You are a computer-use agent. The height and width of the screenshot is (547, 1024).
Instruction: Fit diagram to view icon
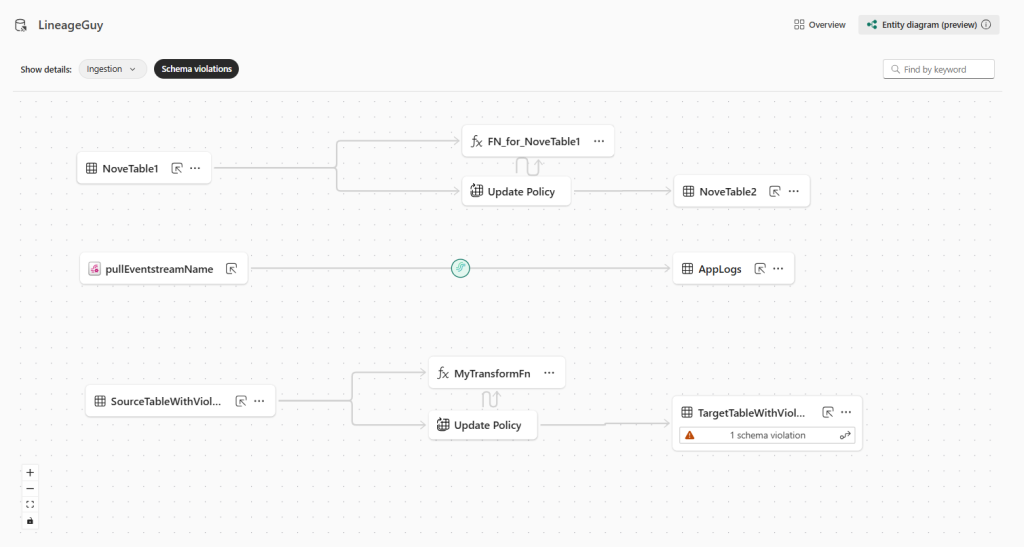(30, 504)
